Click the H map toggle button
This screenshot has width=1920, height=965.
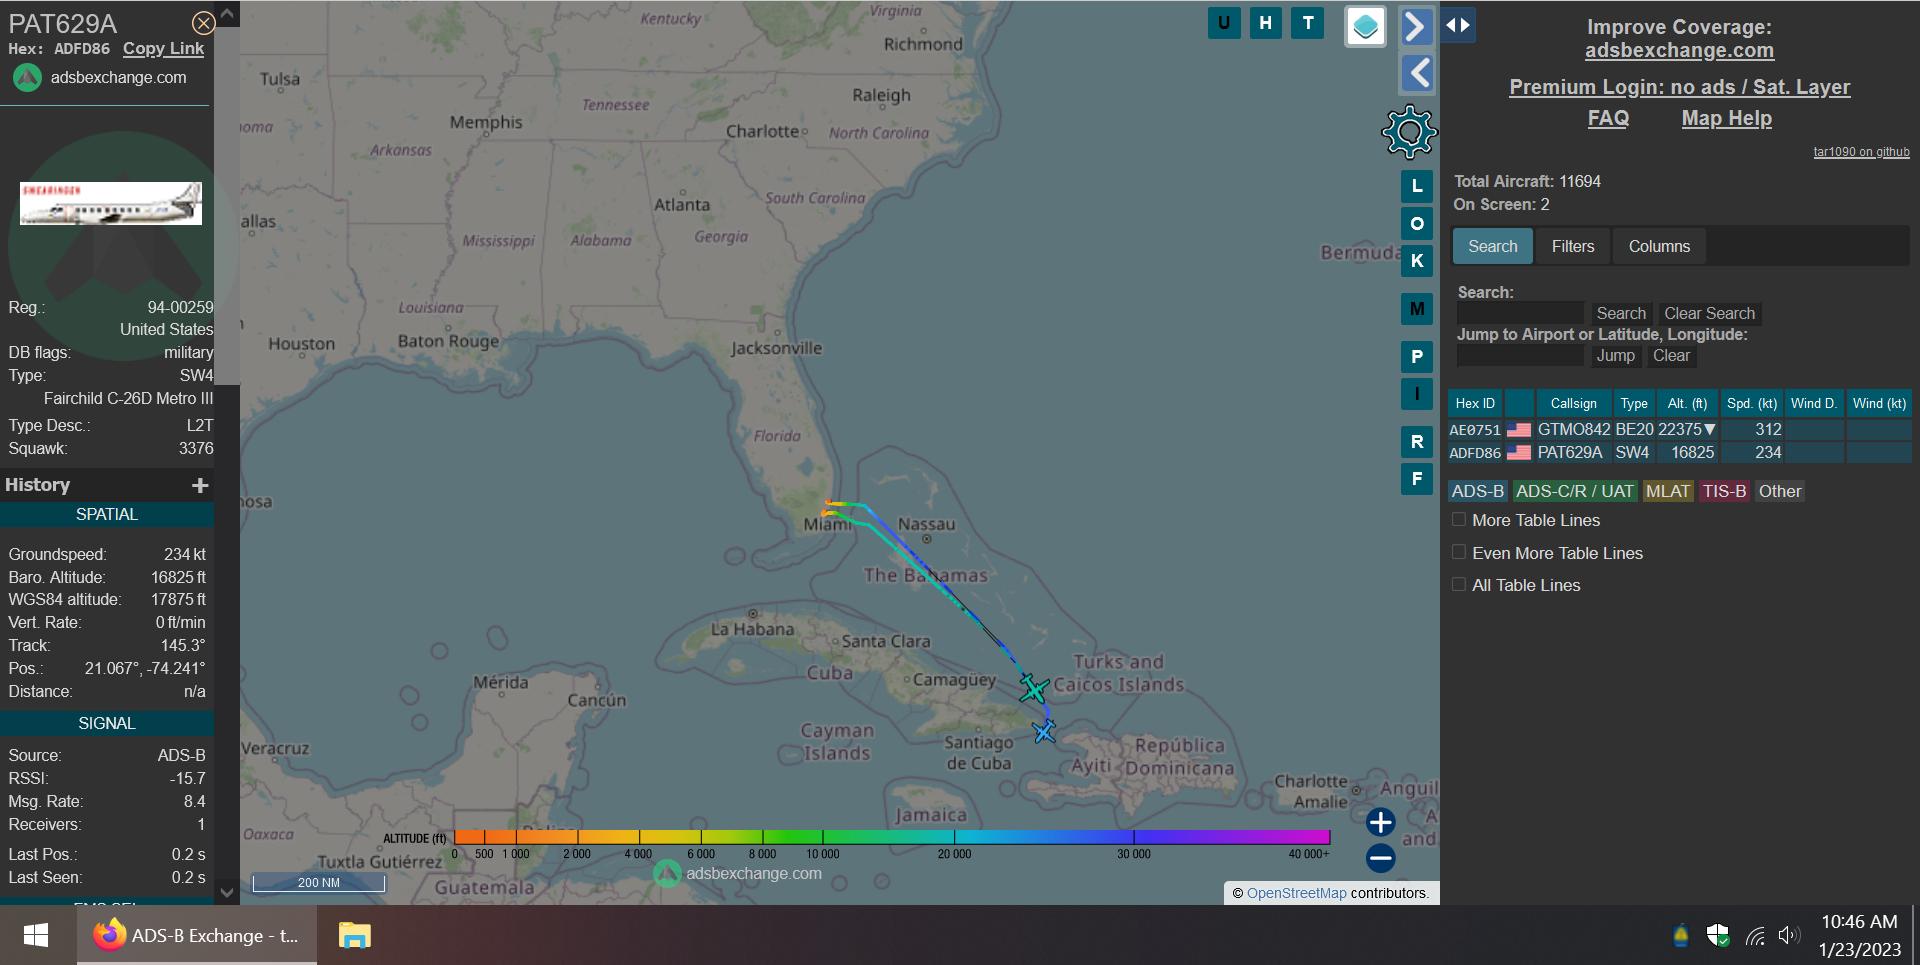(x=1266, y=23)
